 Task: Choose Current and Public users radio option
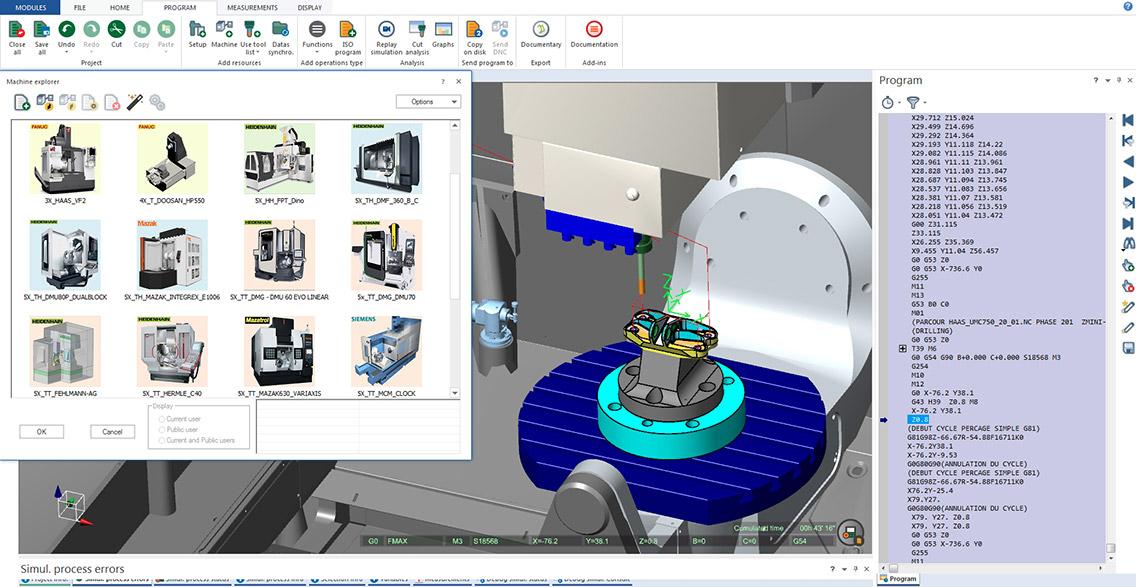pos(160,441)
